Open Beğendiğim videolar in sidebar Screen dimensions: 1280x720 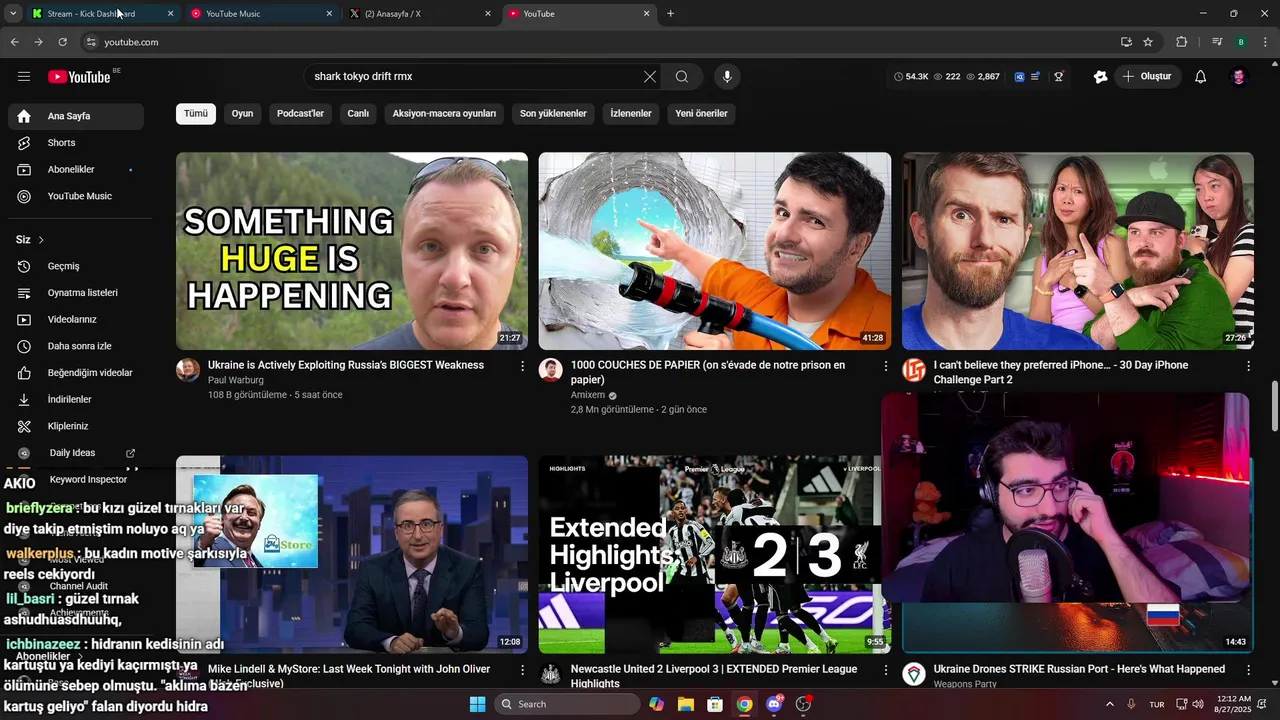coord(76,373)
